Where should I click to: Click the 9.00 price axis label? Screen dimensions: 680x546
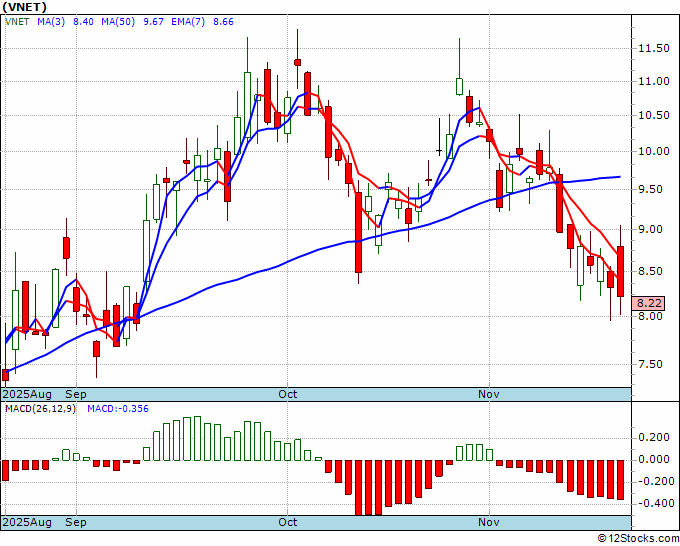(651, 229)
